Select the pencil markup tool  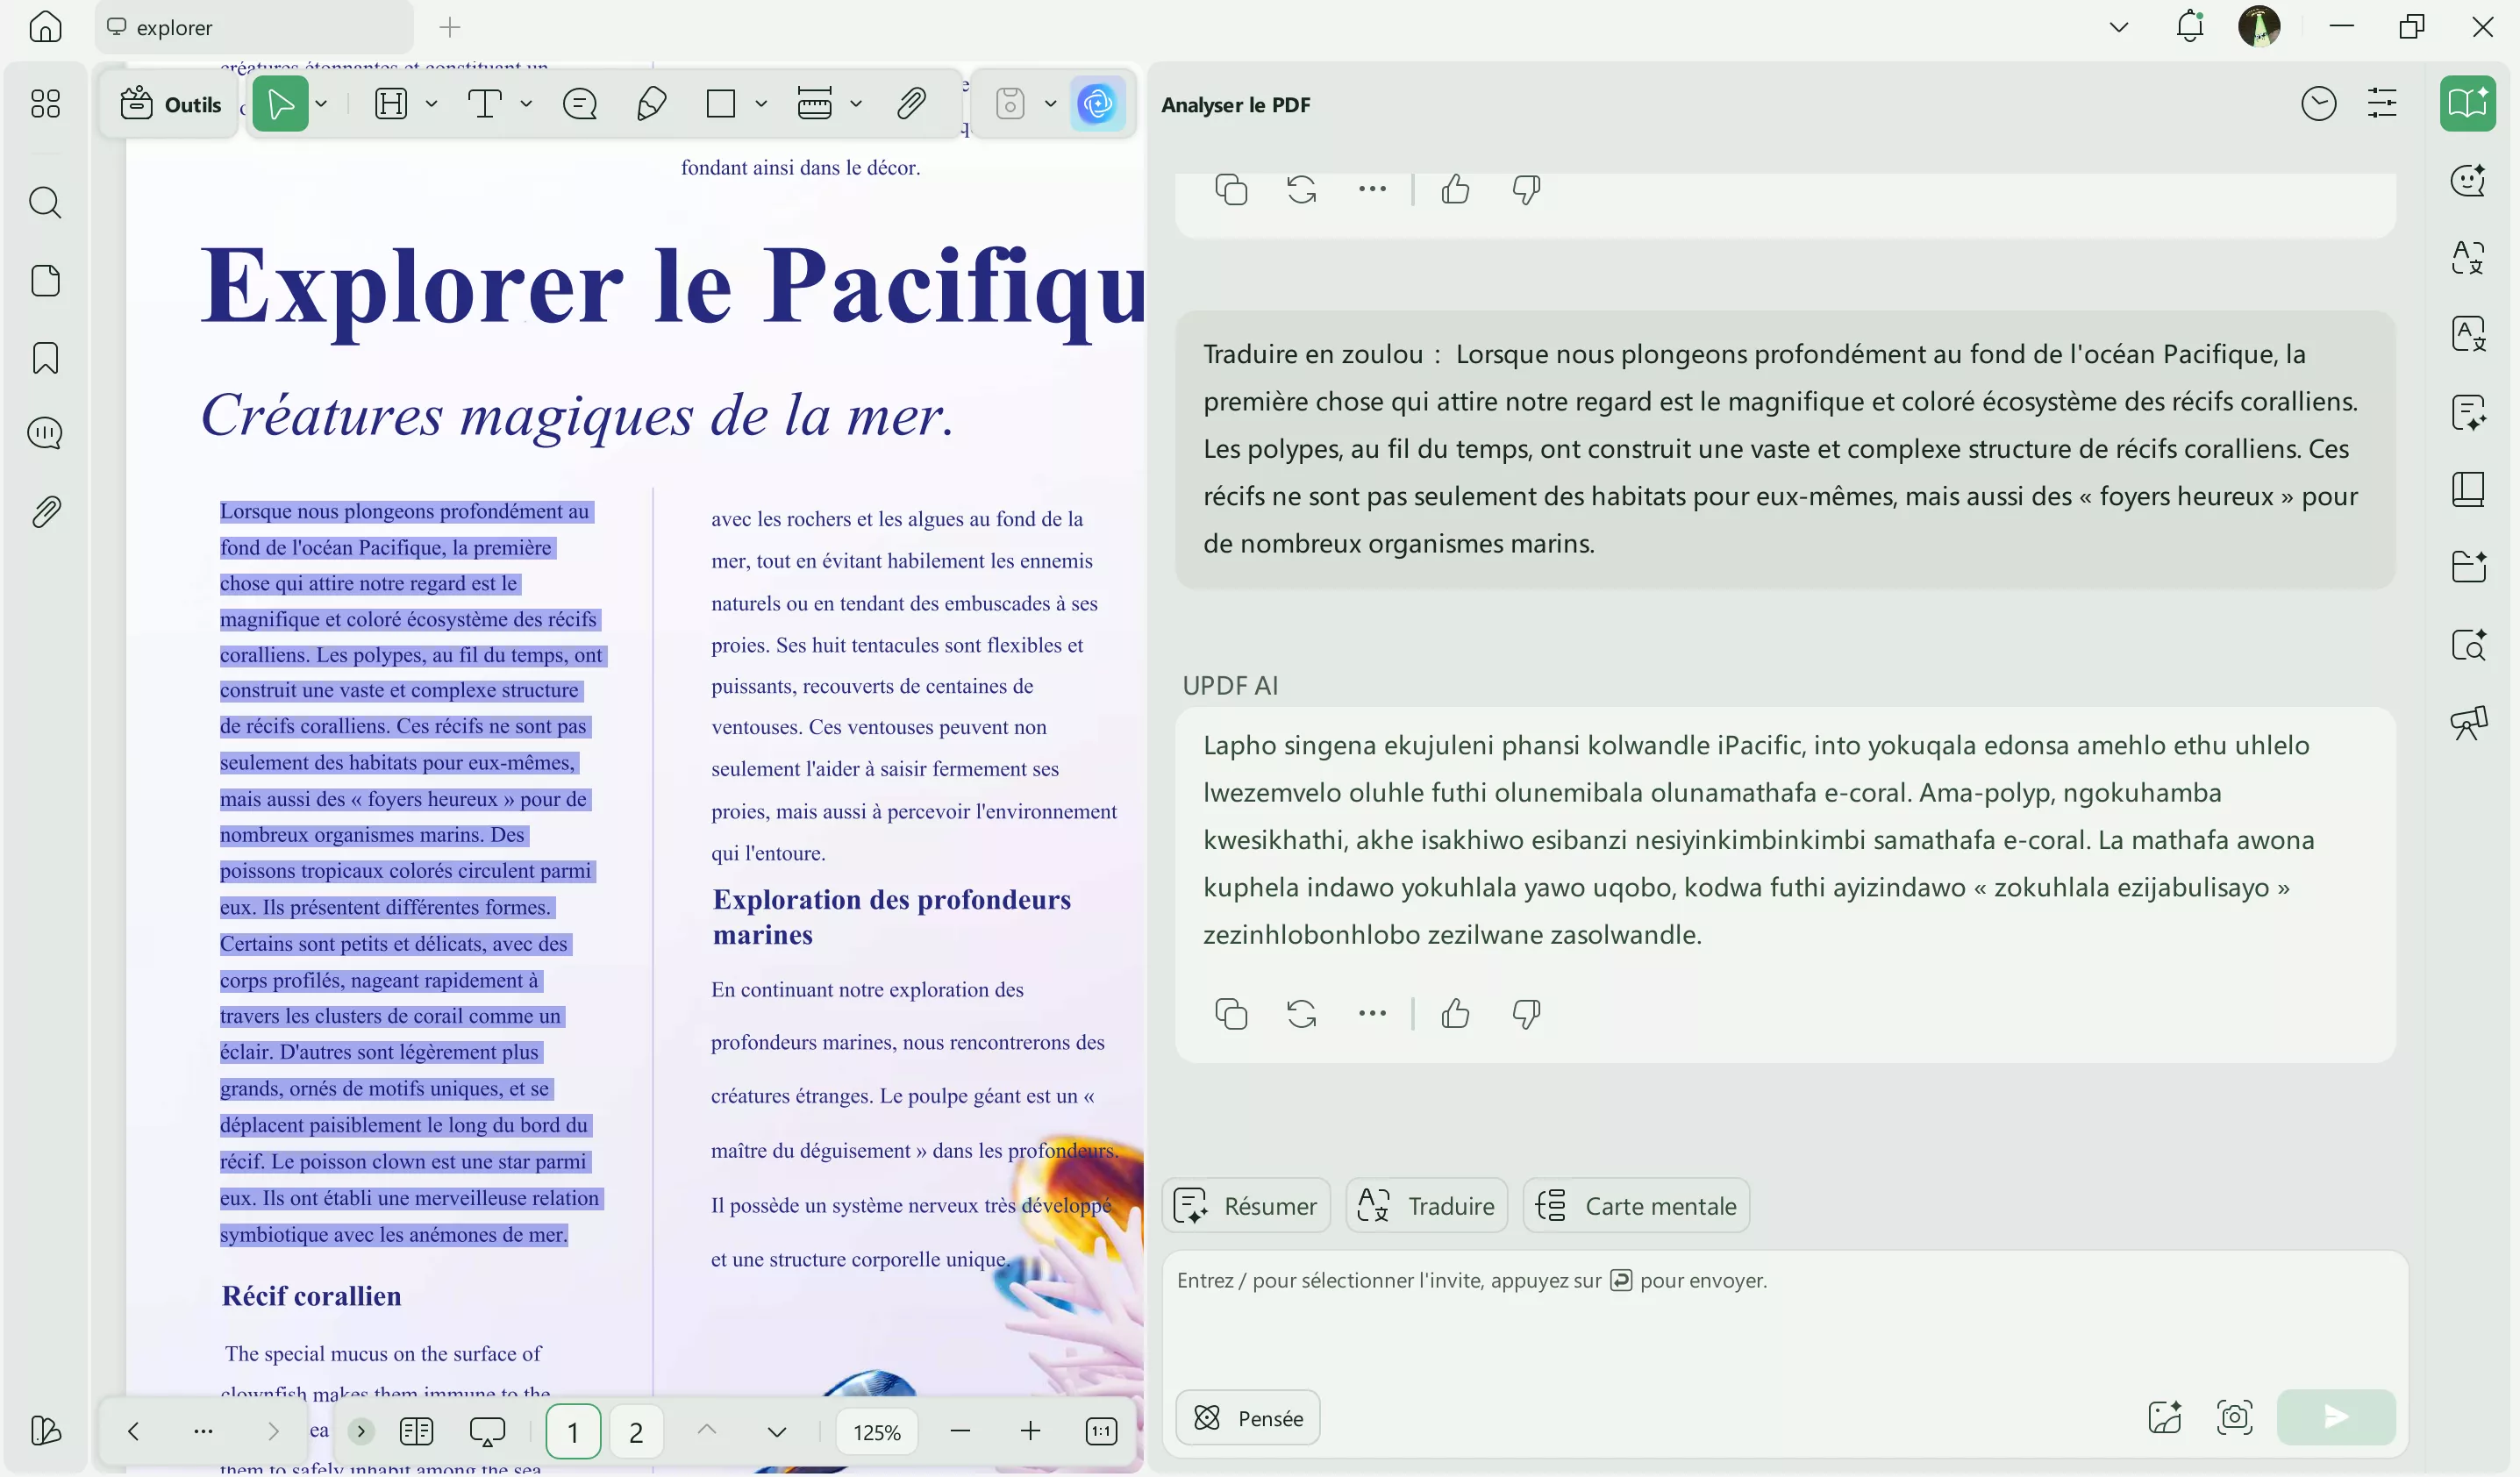pos(651,104)
